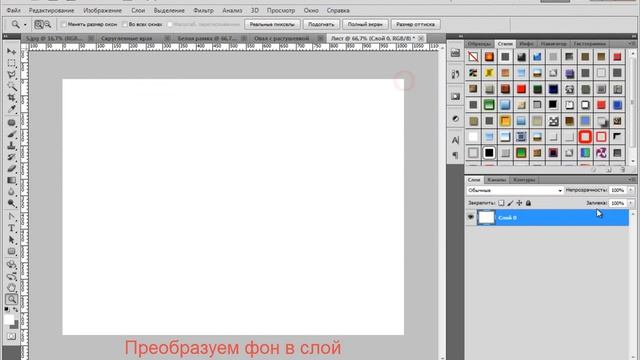Select the Eyedropper tool

[x=11, y=109]
